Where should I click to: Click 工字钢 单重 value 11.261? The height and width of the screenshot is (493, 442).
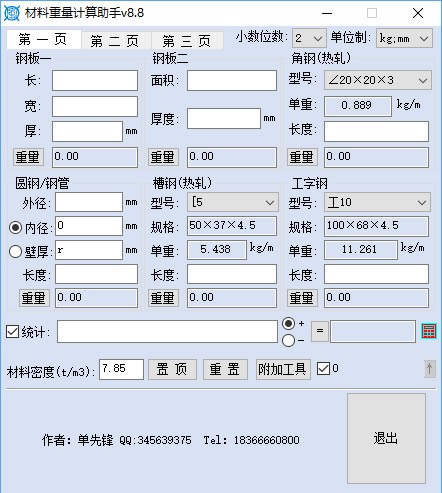click(x=361, y=250)
